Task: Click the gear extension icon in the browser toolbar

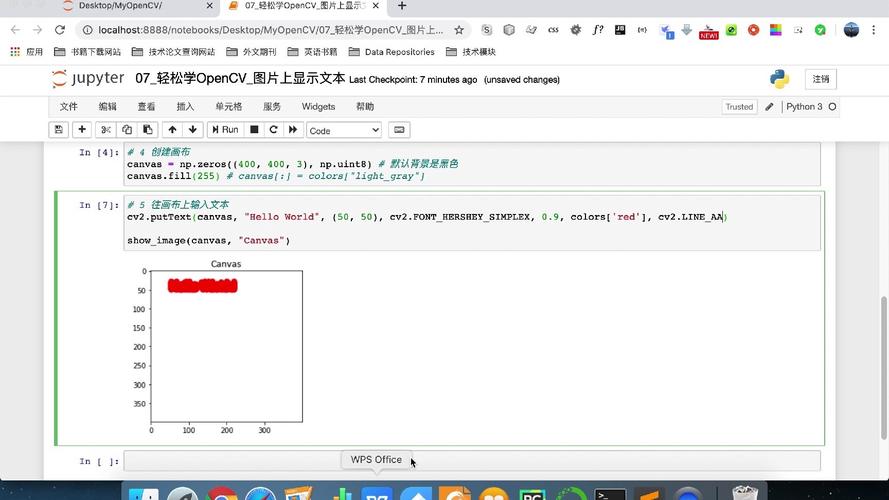Action: pyautogui.click(x=575, y=30)
